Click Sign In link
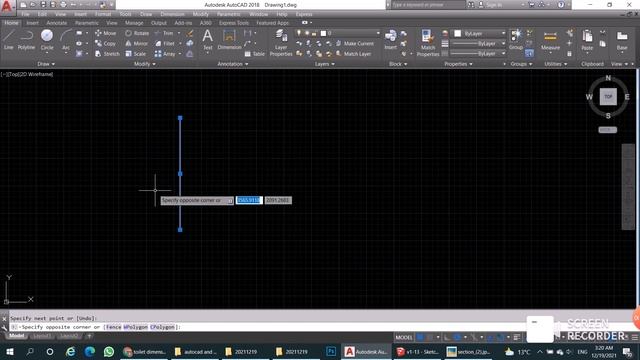The width and height of the screenshot is (640, 360). tap(490, 5)
